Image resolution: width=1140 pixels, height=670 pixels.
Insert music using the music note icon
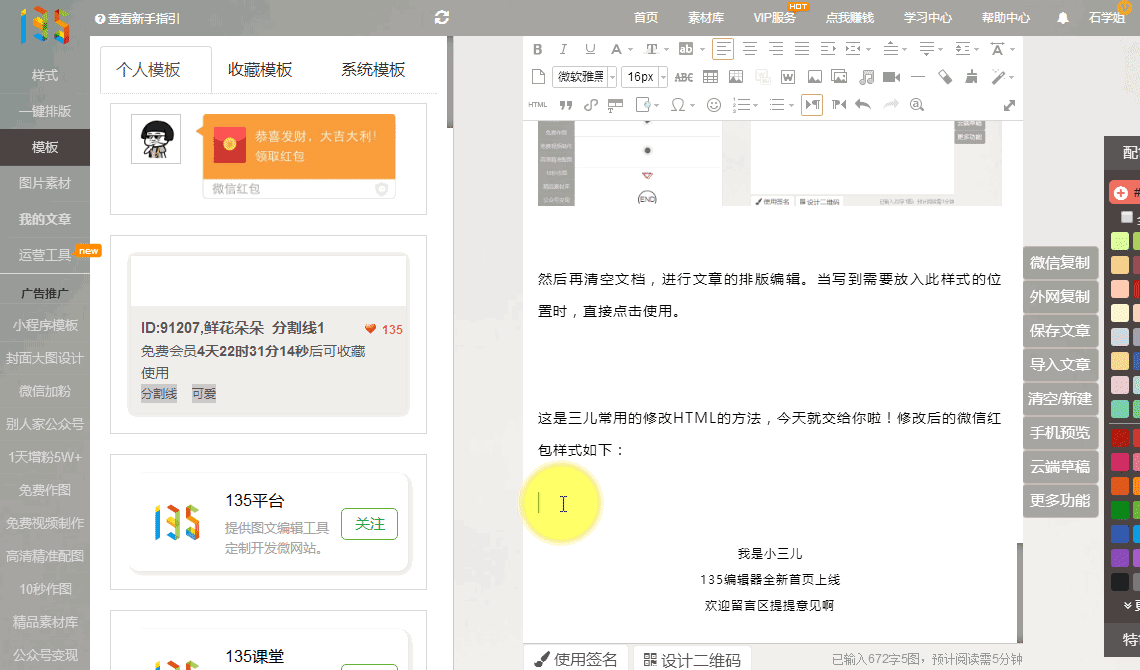866,77
